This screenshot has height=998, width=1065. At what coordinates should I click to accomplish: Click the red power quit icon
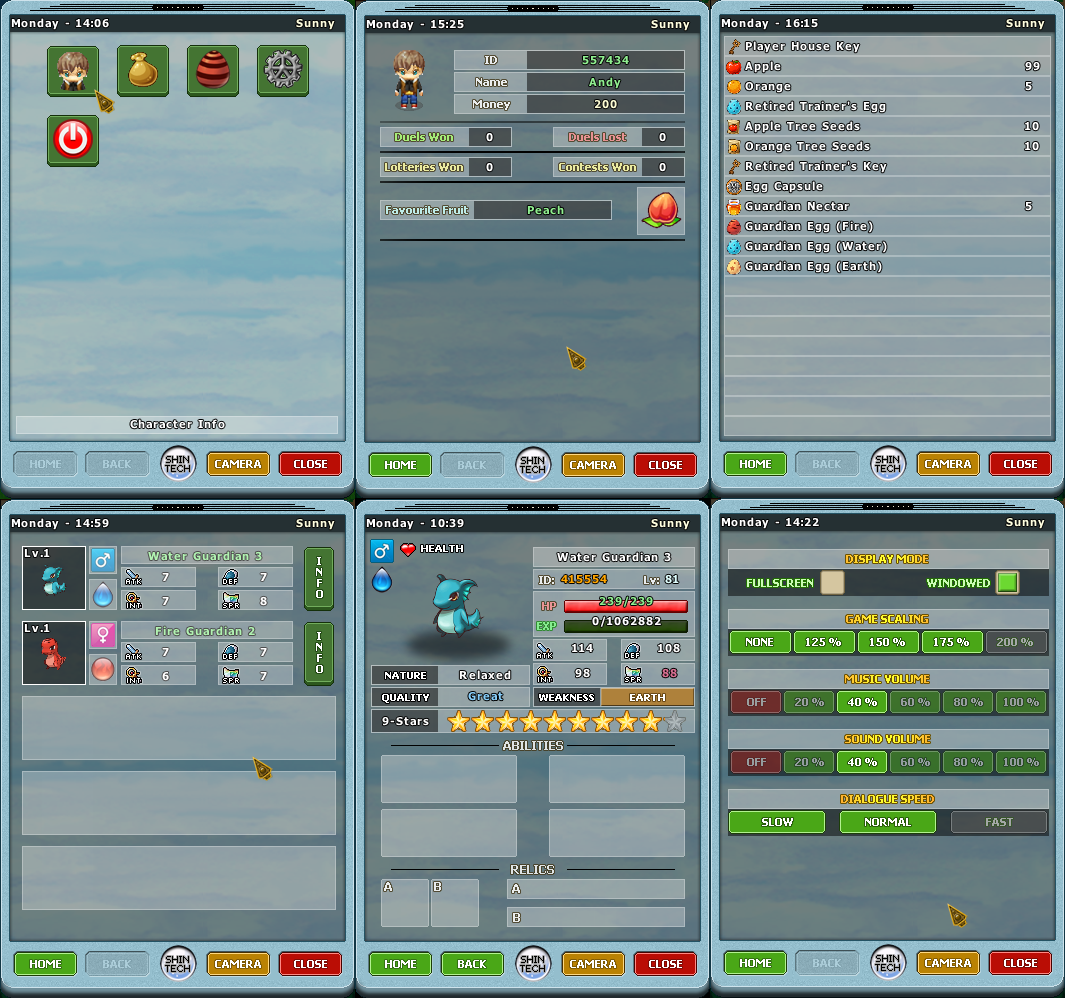73,141
